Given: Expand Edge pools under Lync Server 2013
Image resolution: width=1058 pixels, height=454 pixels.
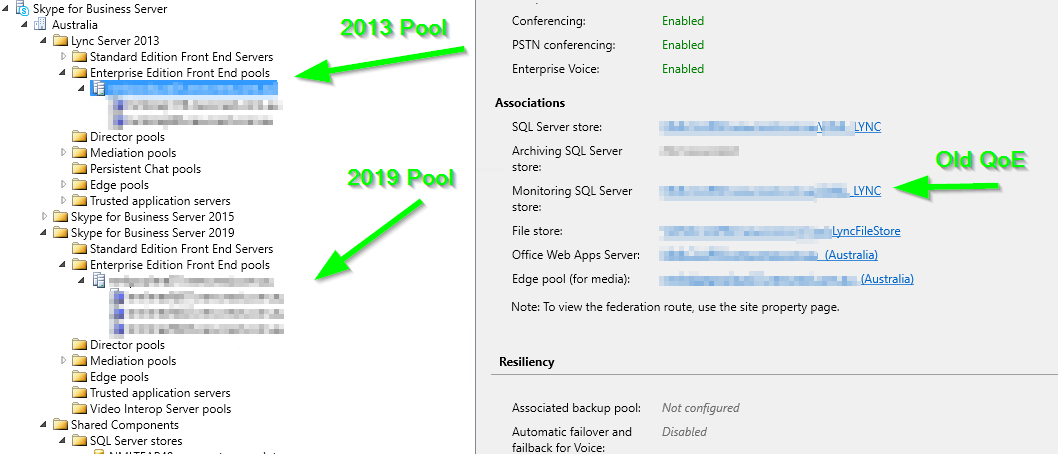Looking at the screenshot, I should 63,185.
